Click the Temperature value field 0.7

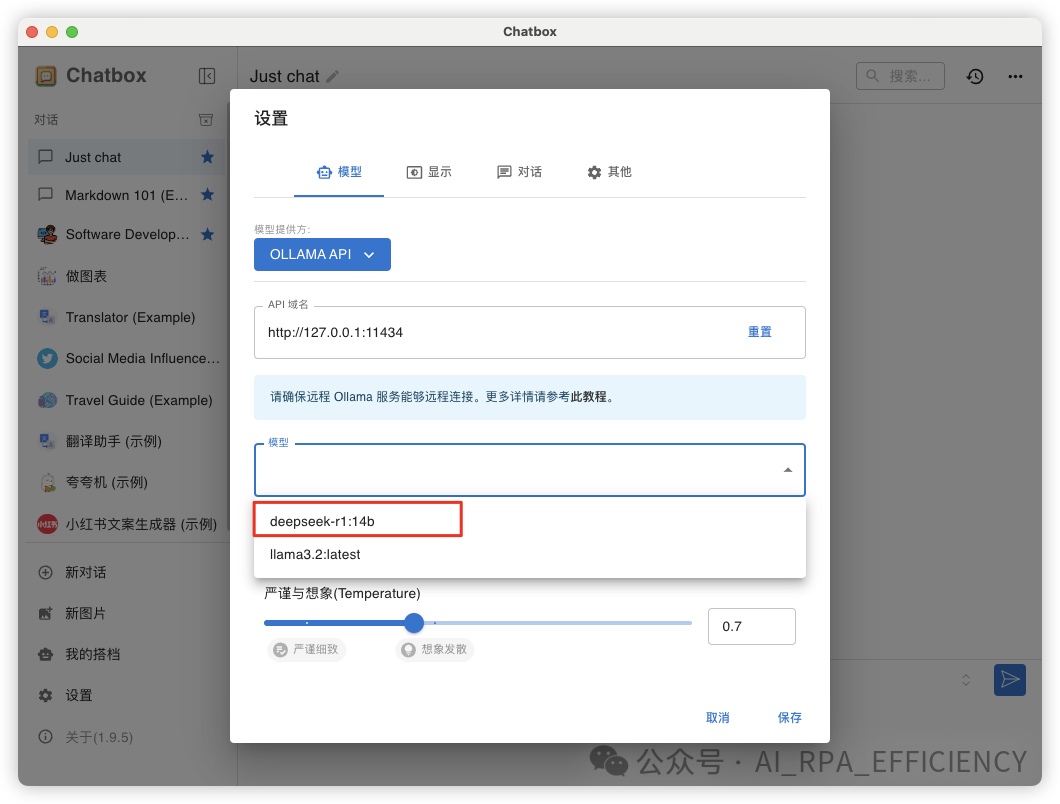(x=752, y=626)
